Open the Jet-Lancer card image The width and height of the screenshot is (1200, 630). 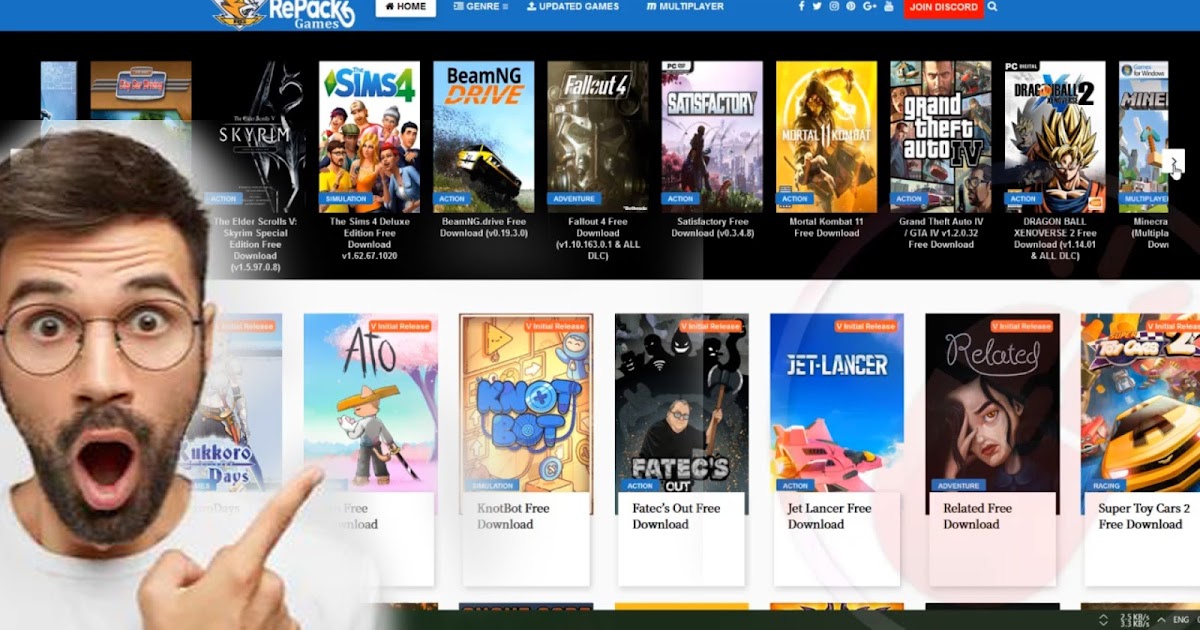tap(837, 403)
